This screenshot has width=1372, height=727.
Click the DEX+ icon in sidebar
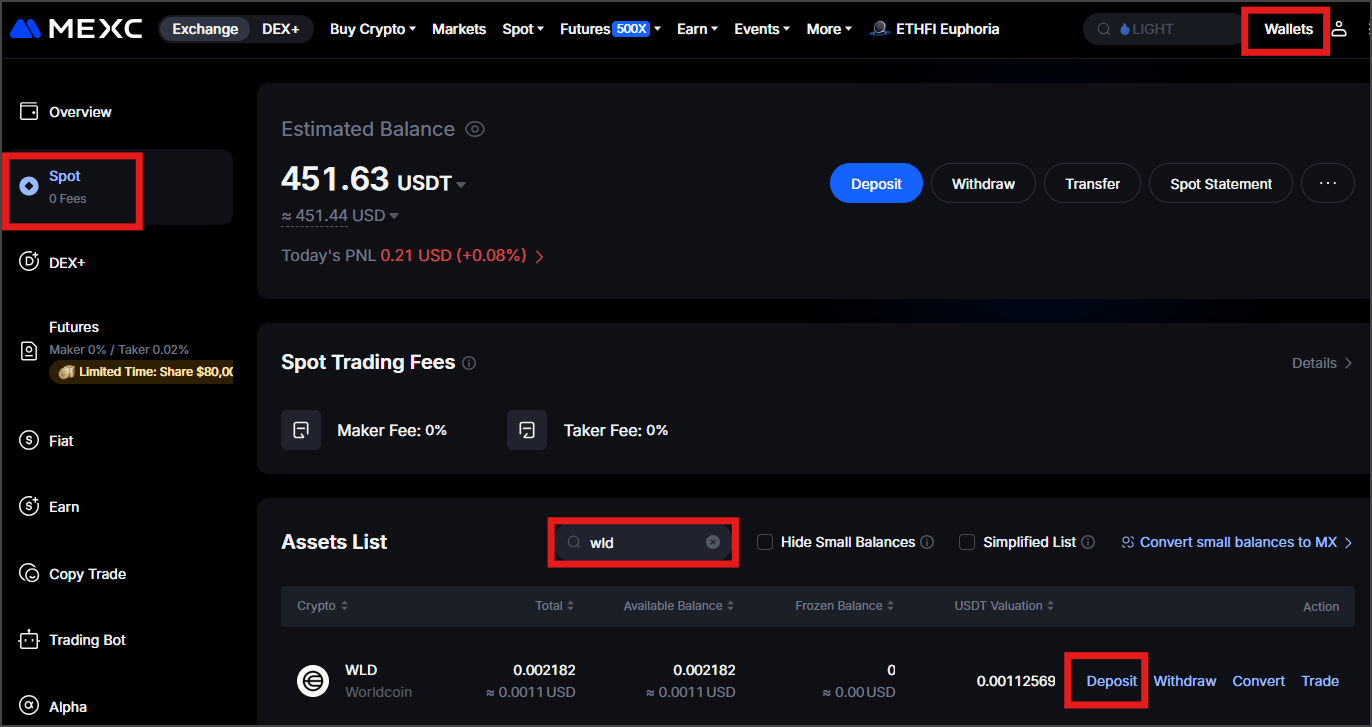point(29,262)
